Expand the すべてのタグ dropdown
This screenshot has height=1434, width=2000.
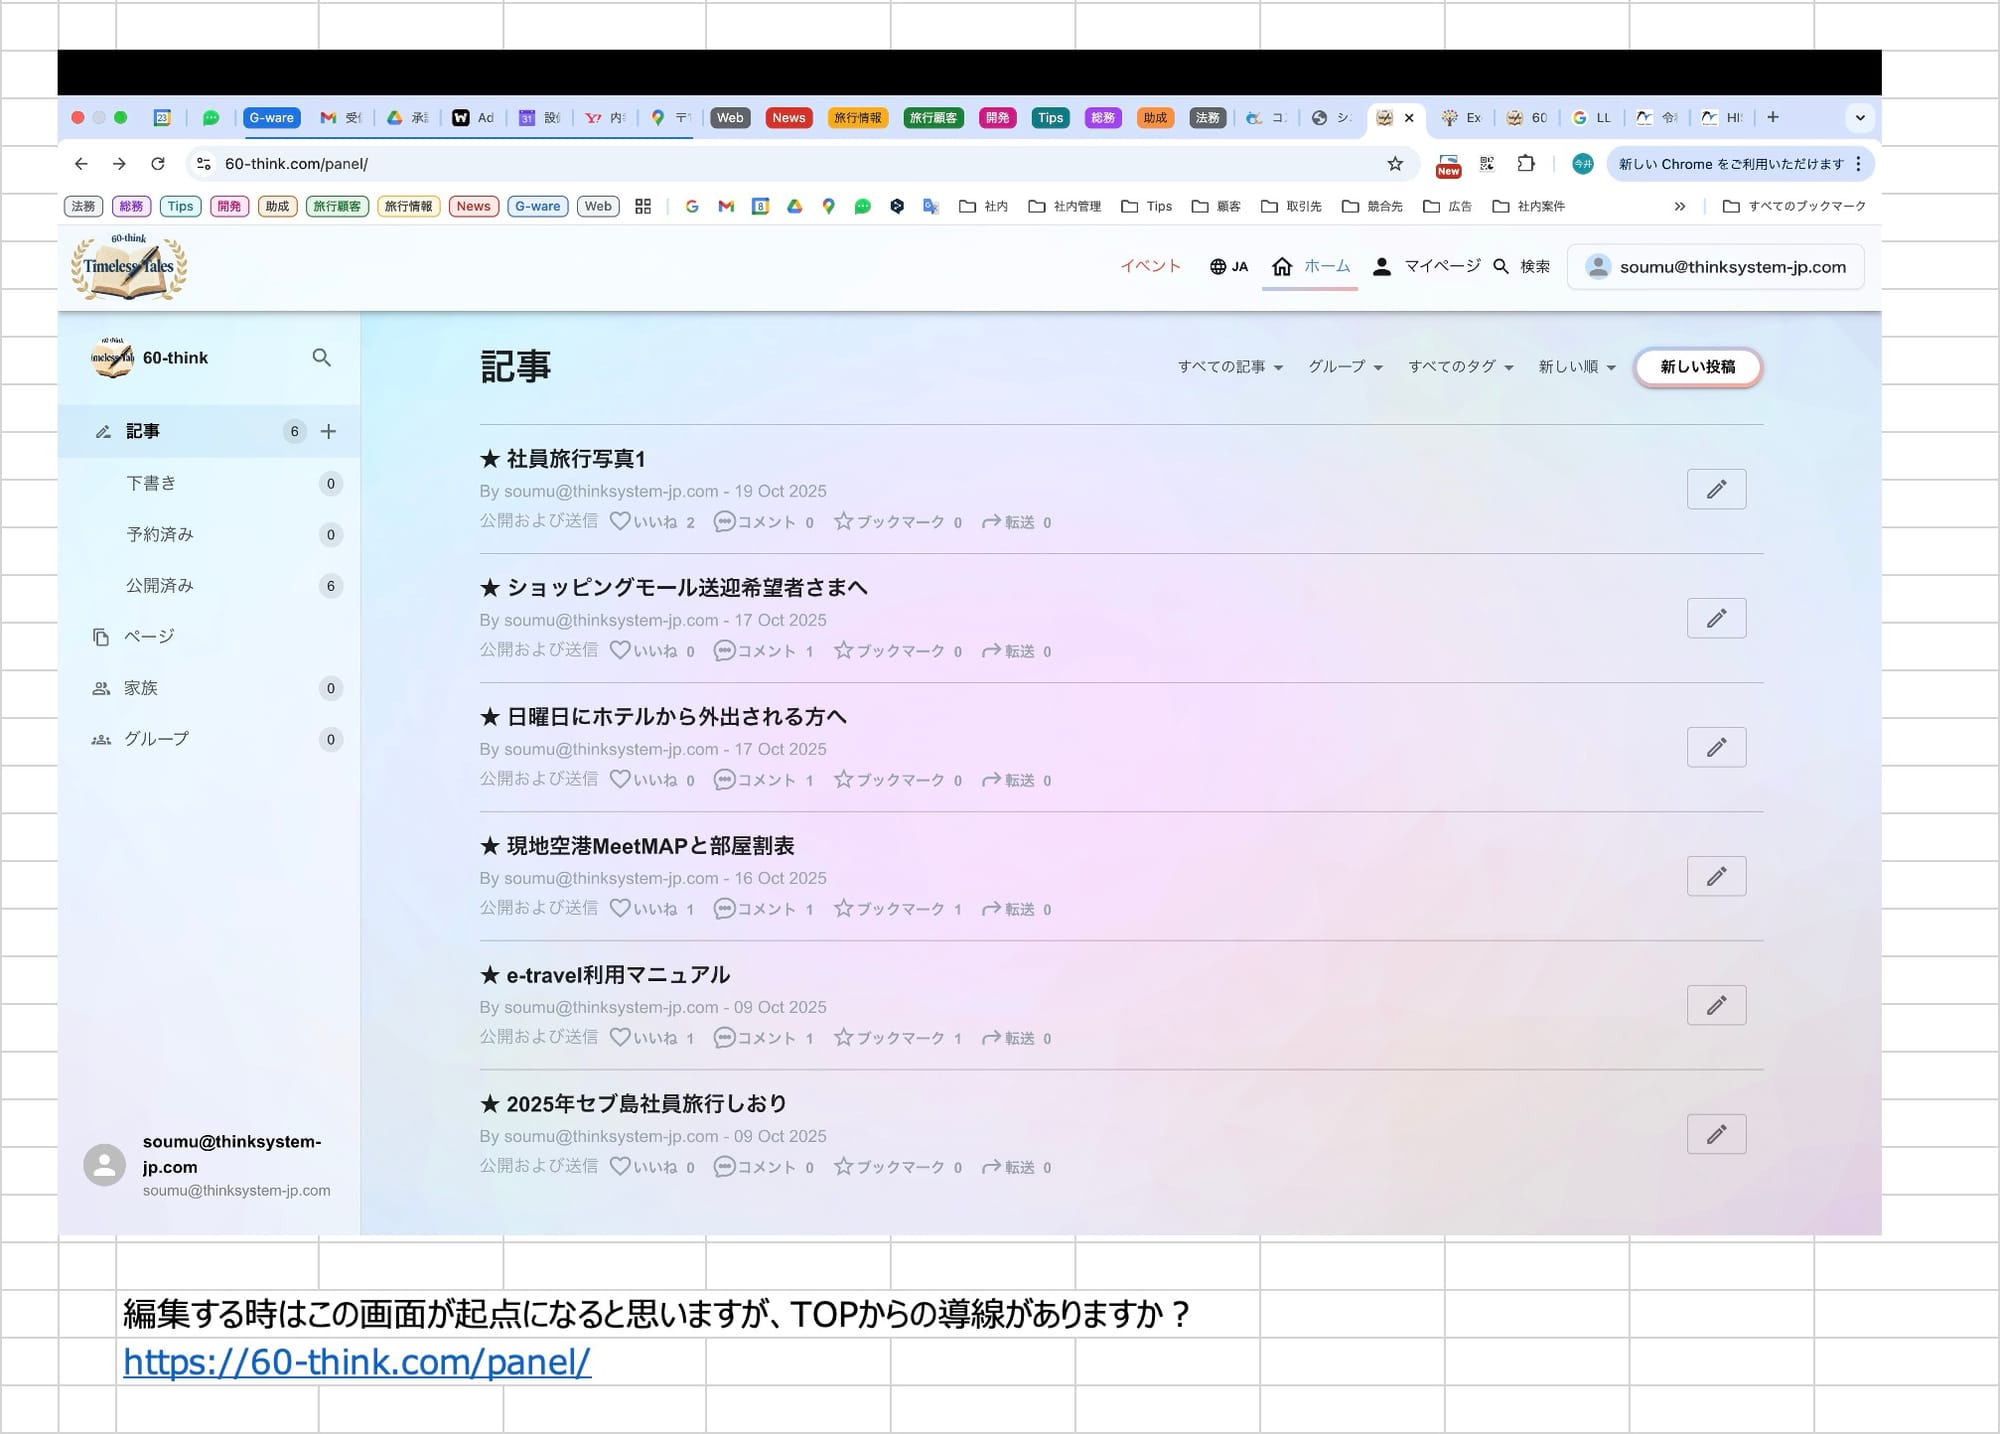coord(1460,367)
